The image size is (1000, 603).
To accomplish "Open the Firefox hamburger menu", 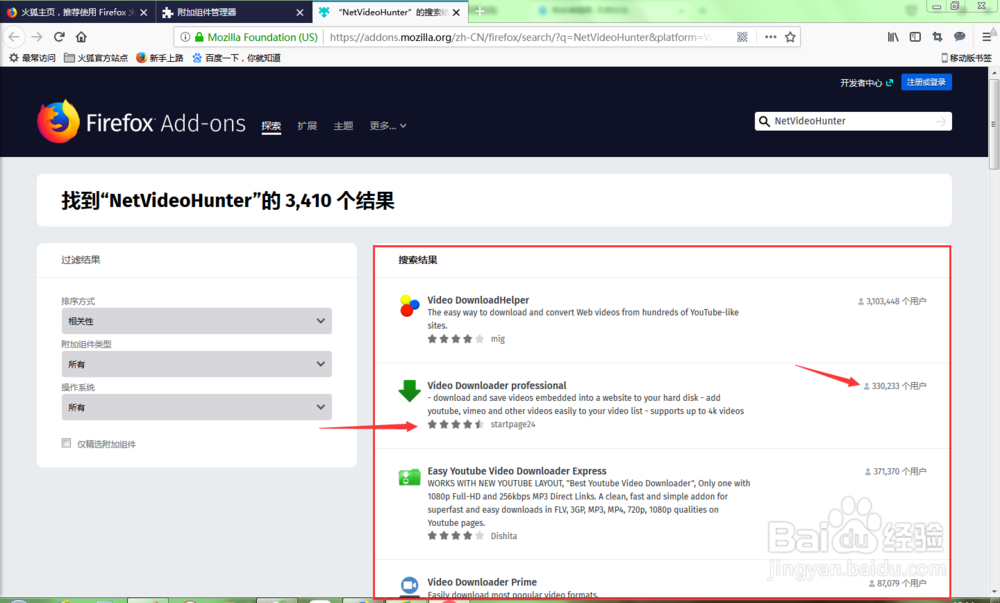I will pyautogui.click(x=987, y=37).
